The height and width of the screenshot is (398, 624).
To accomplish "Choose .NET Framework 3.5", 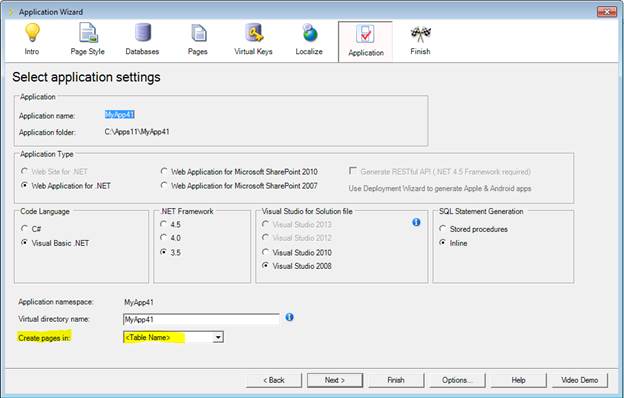I will click(x=163, y=252).
